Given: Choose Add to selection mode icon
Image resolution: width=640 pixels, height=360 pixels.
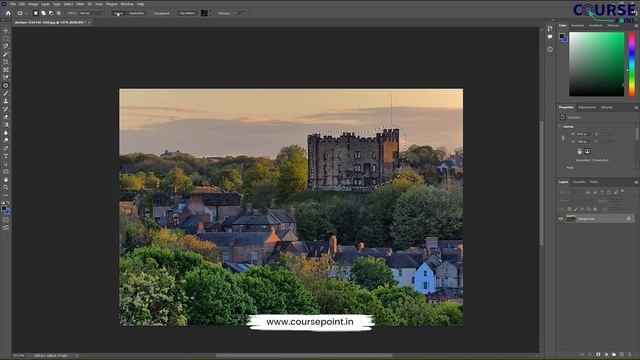Looking at the screenshot, I should (x=43, y=13).
